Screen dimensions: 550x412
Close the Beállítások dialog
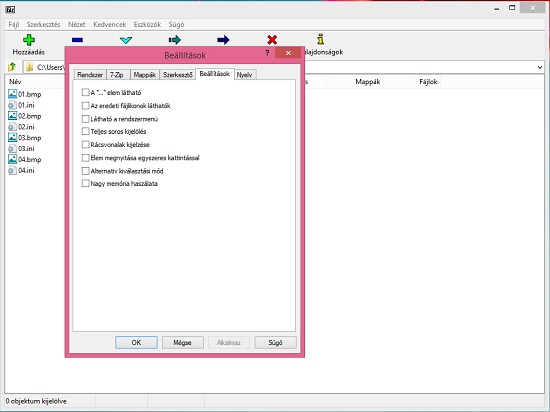(x=288, y=53)
